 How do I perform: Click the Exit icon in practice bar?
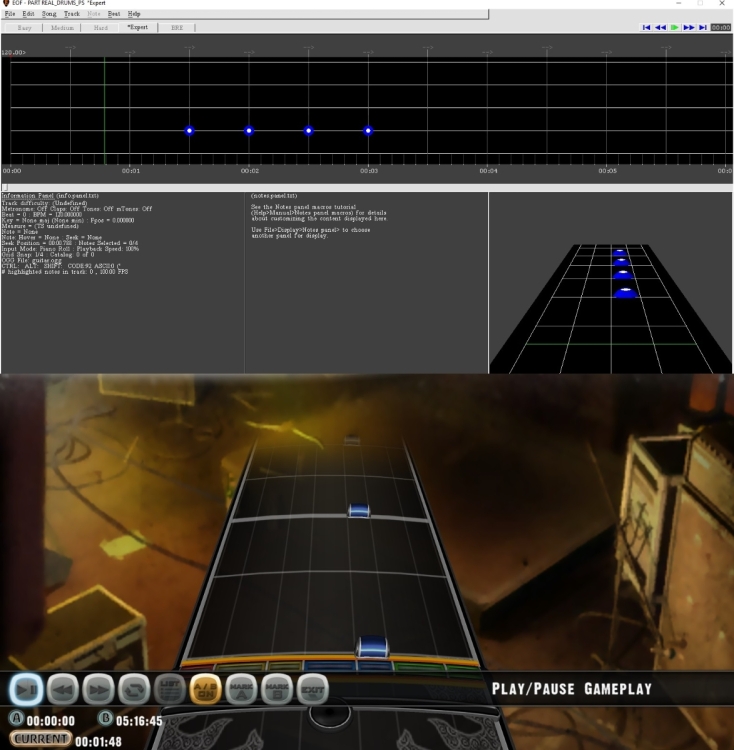312,689
